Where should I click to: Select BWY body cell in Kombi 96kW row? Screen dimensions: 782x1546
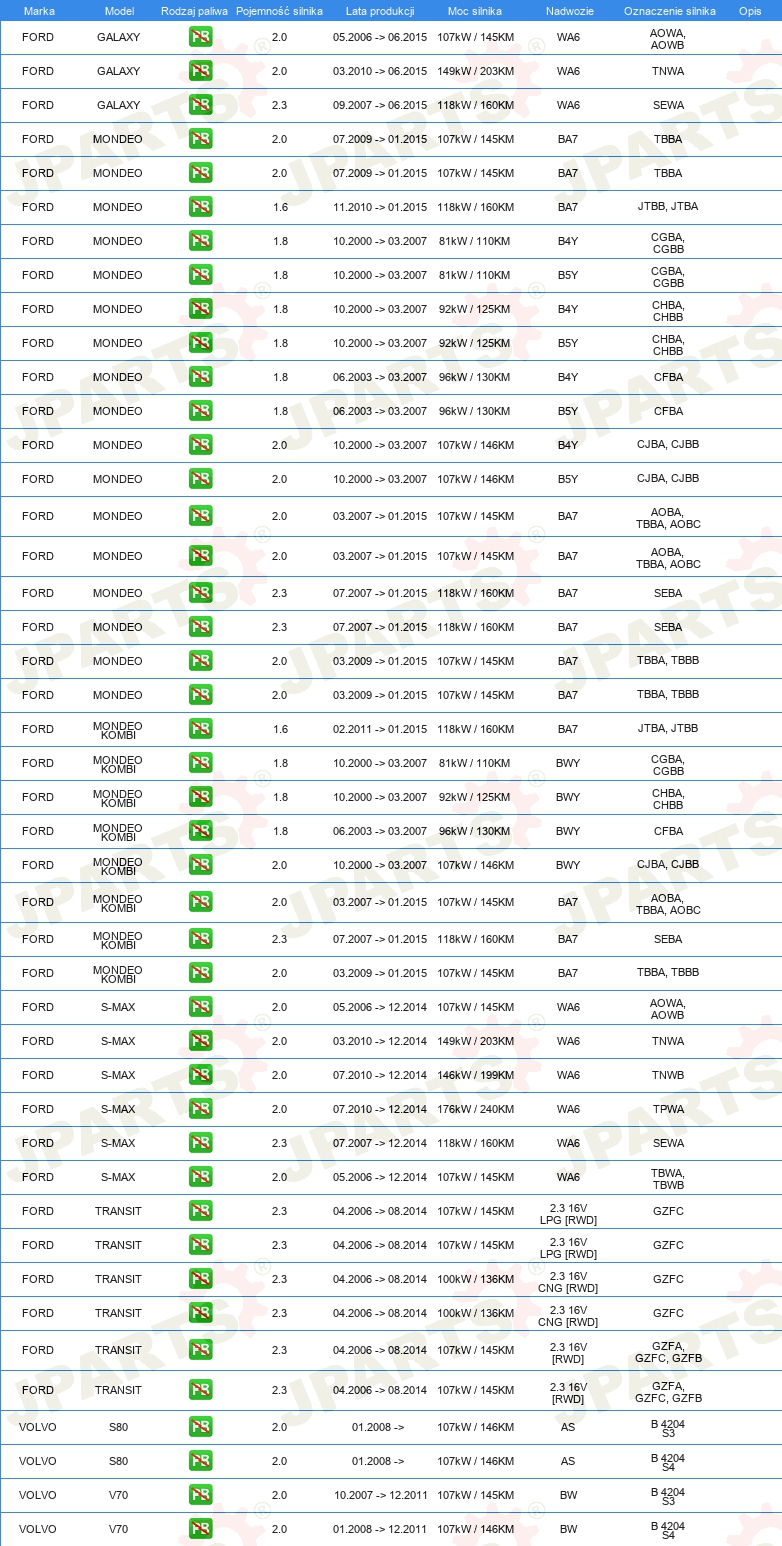(x=568, y=831)
